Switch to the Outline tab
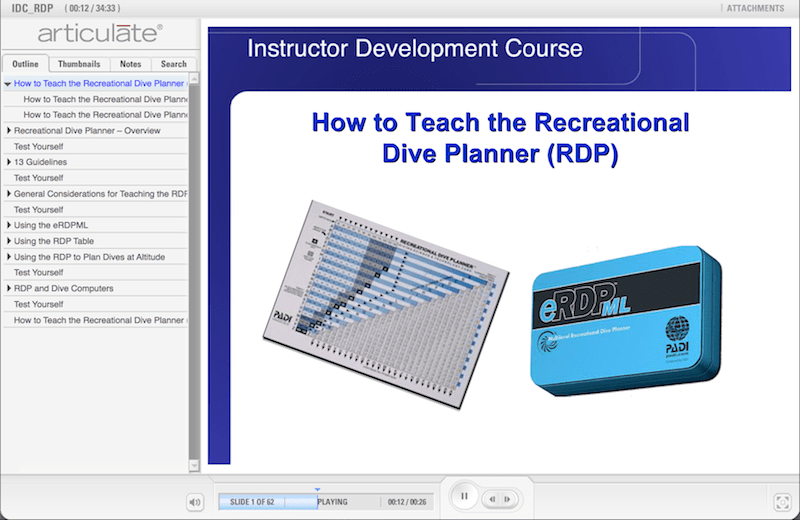Image resolution: width=800 pixels, height=520 pixels. [26, 64]
